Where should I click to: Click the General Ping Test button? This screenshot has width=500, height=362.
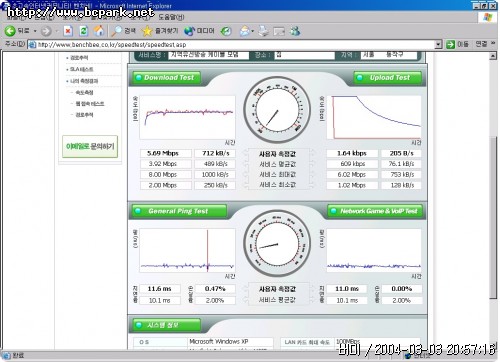179,211
